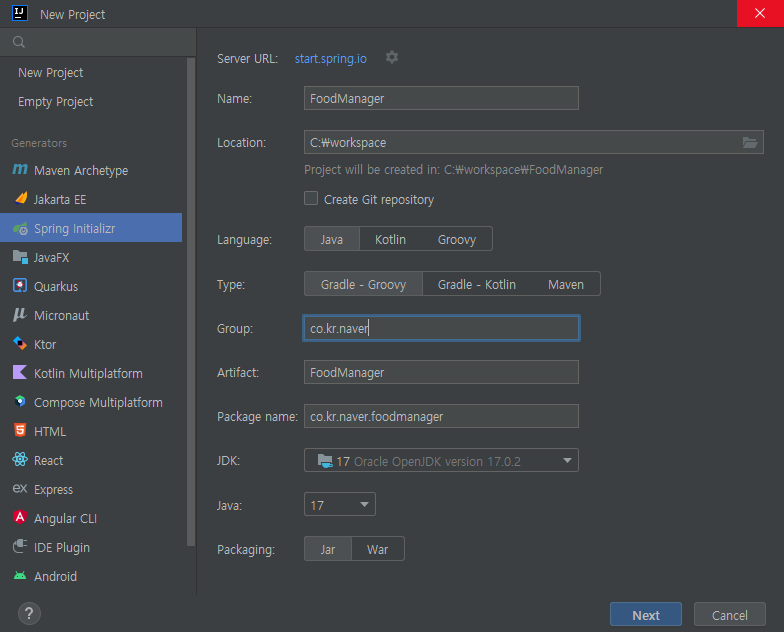The width and height of the screenshot is (784, 632).
Task: Click the Spring Initializr leaf icon
Action: tap(20, 228)
